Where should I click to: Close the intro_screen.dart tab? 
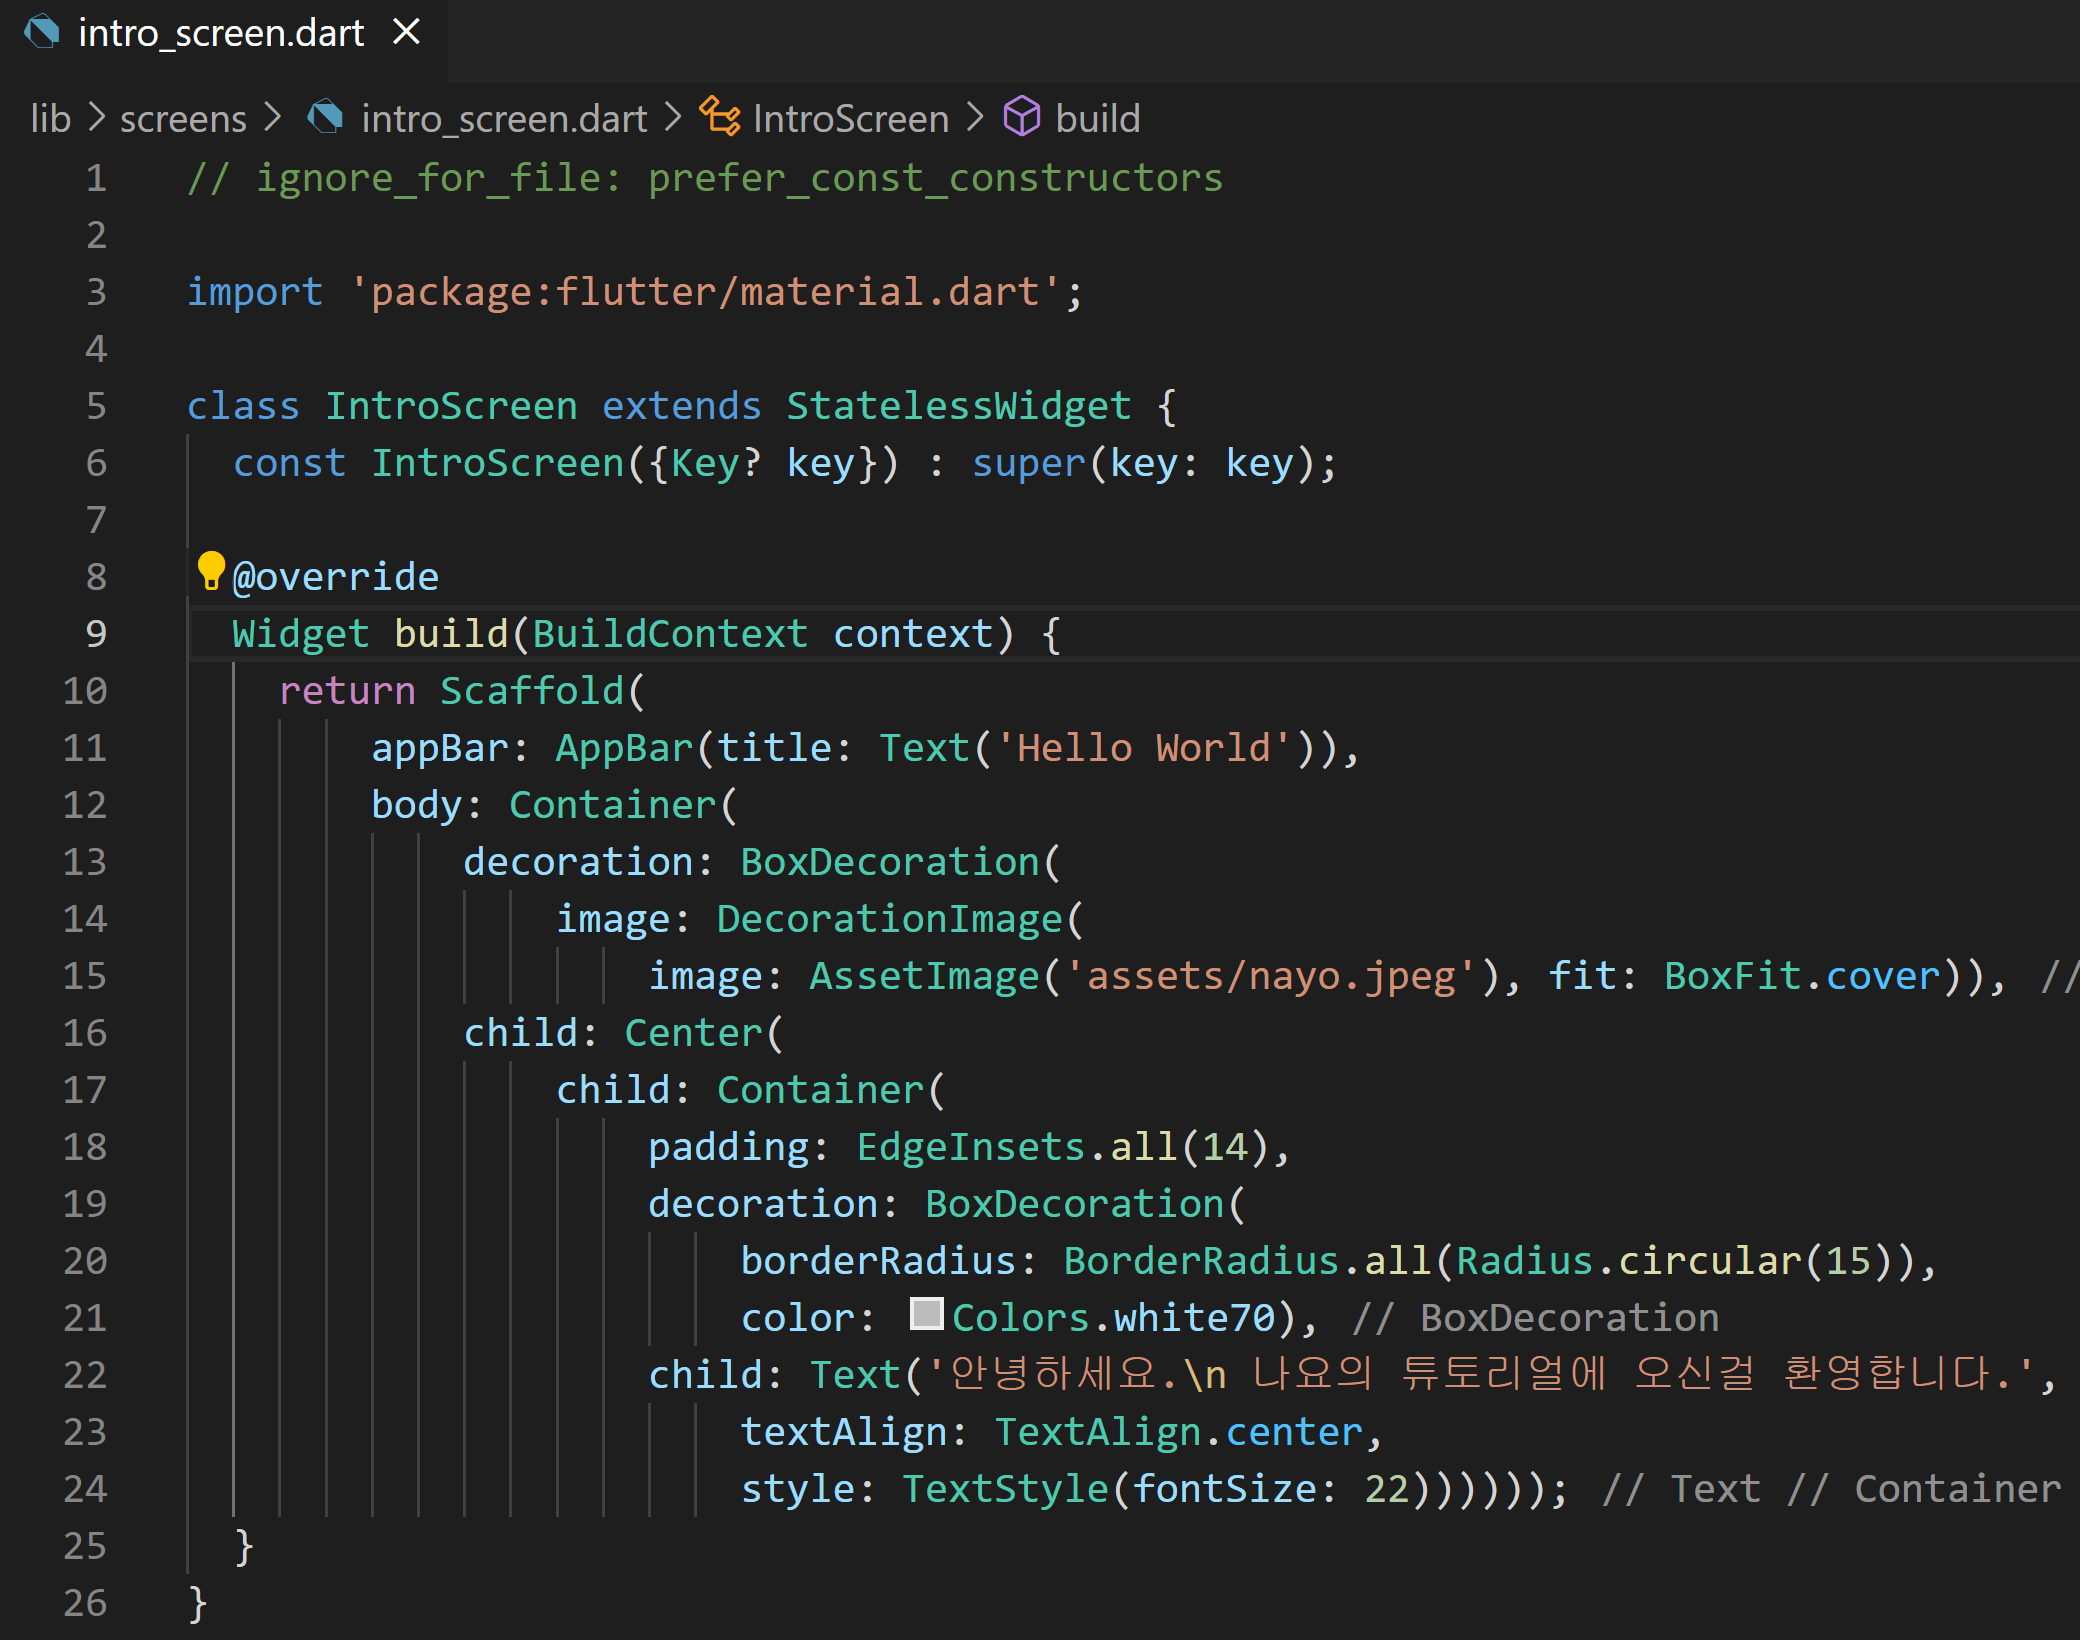406,32
